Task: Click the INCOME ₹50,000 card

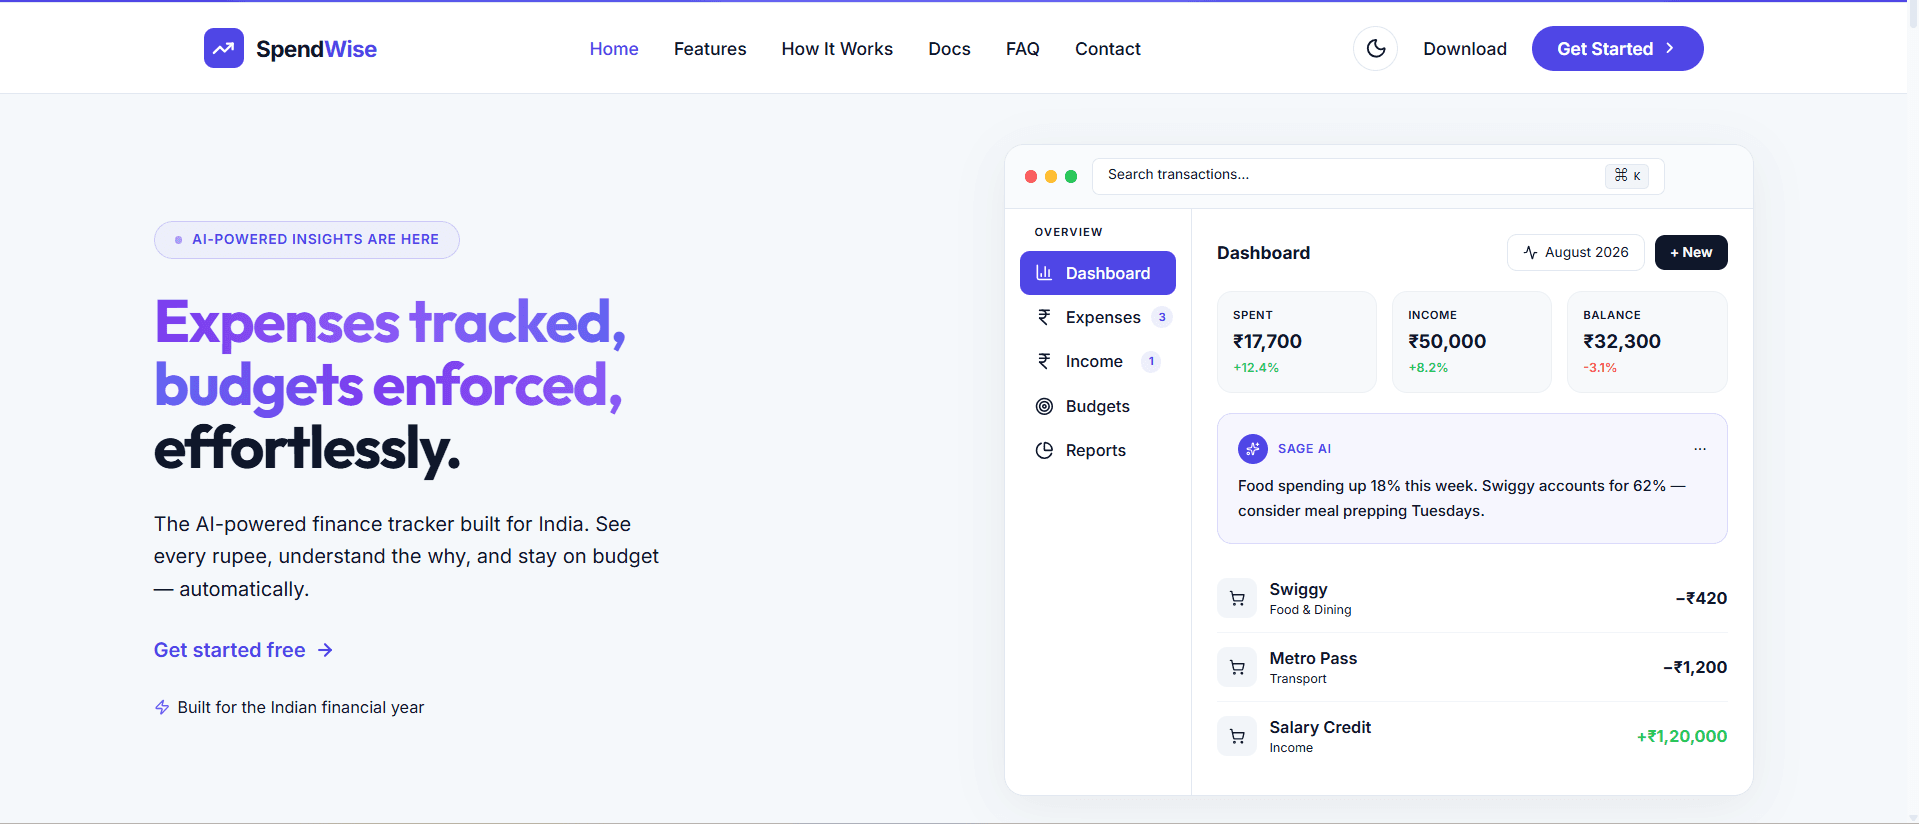Action: 1471,342
